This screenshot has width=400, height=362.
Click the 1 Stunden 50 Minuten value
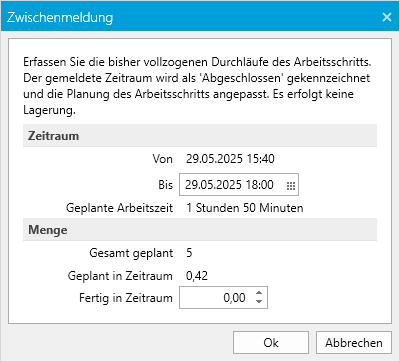[245, 208]
